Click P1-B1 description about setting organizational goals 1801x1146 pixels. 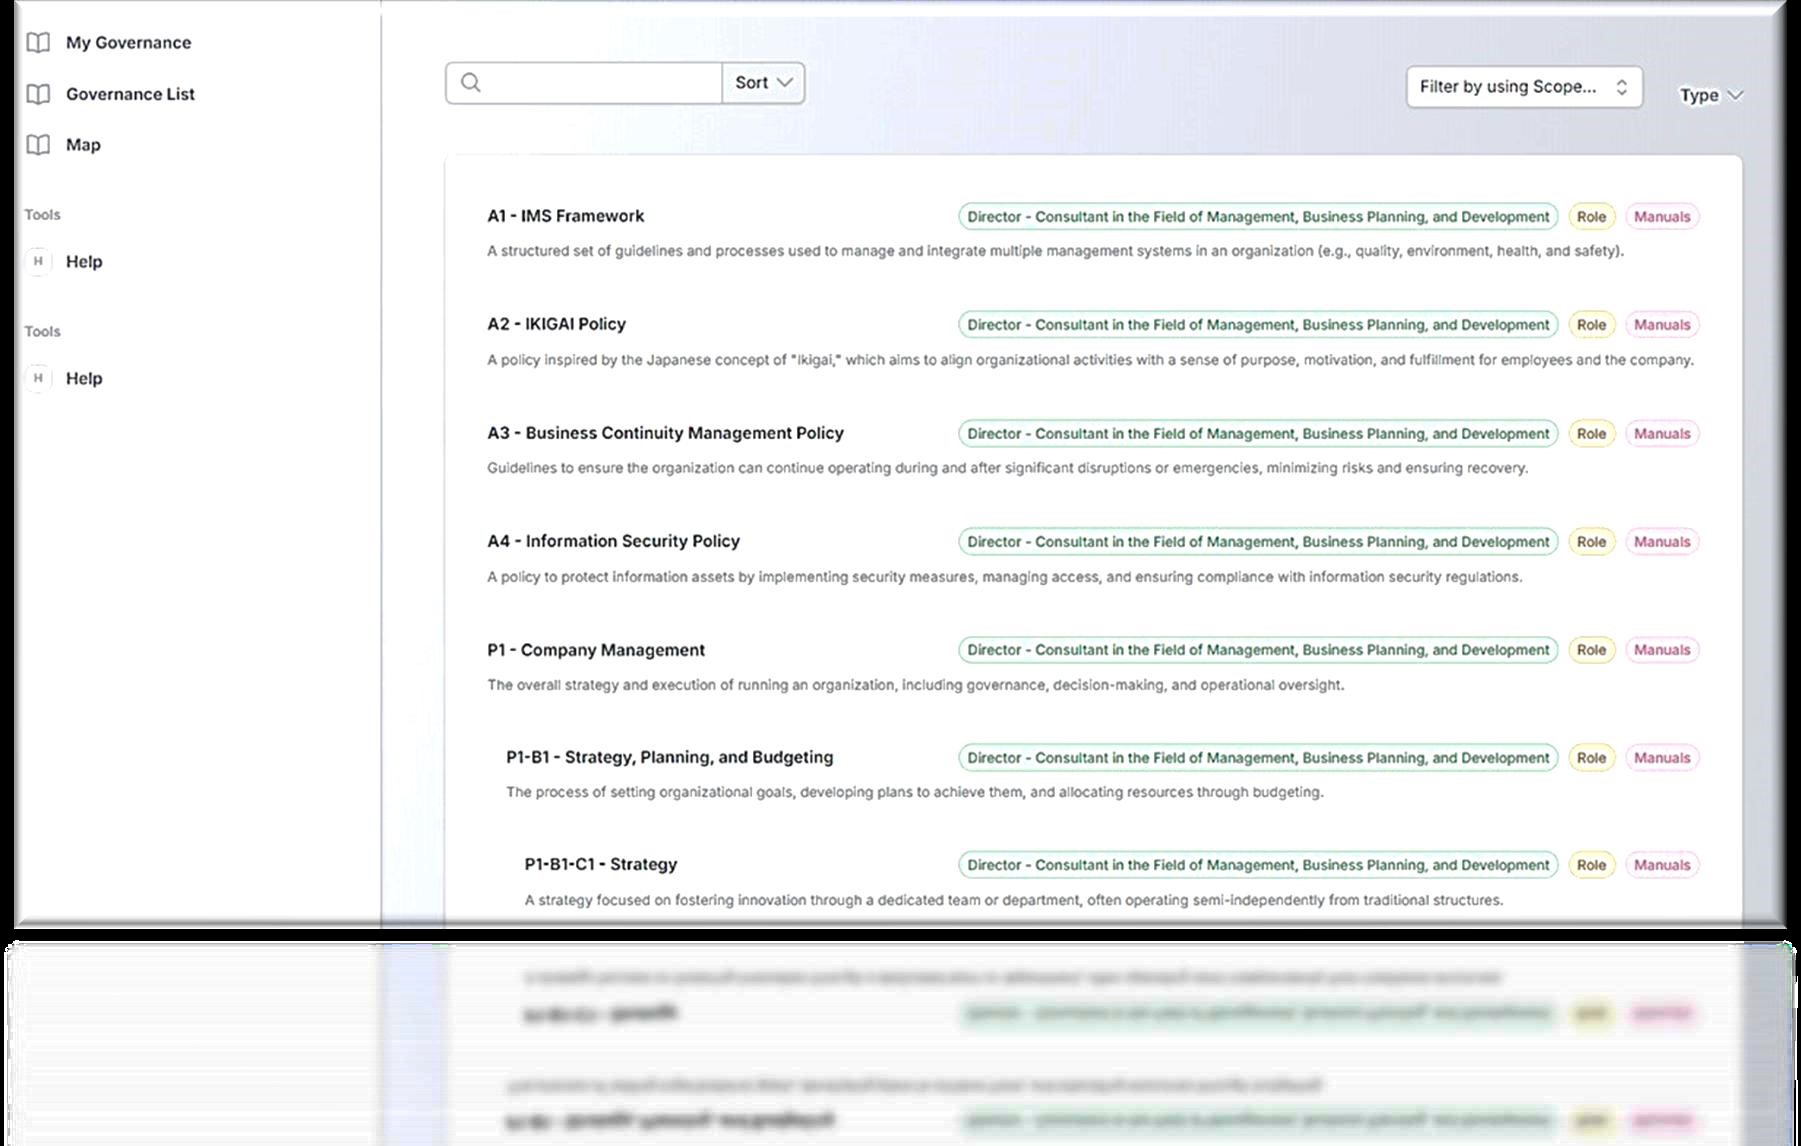point(914,792)
